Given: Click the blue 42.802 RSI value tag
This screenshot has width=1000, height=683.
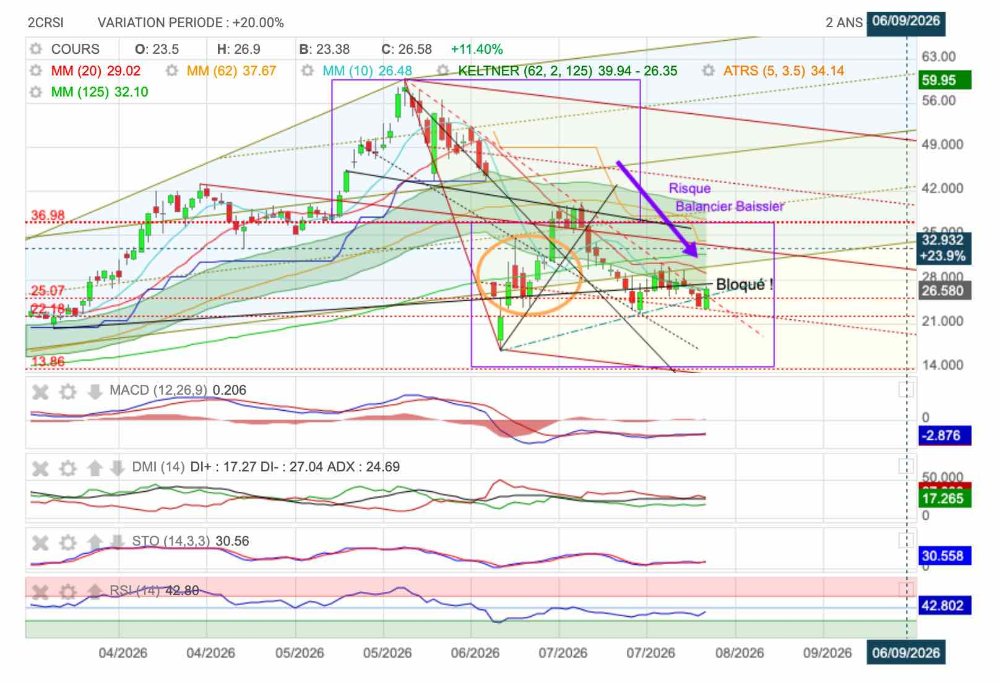Looking at the screenshot, I should pyautogui.click(x=945, y=606).
